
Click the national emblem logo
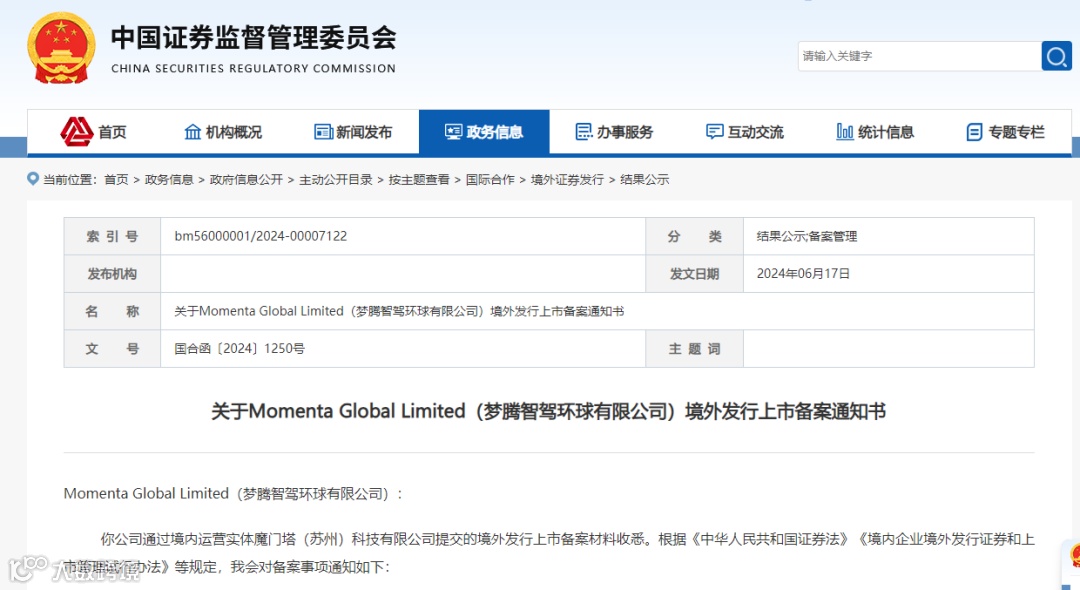(x=61, y=48)
